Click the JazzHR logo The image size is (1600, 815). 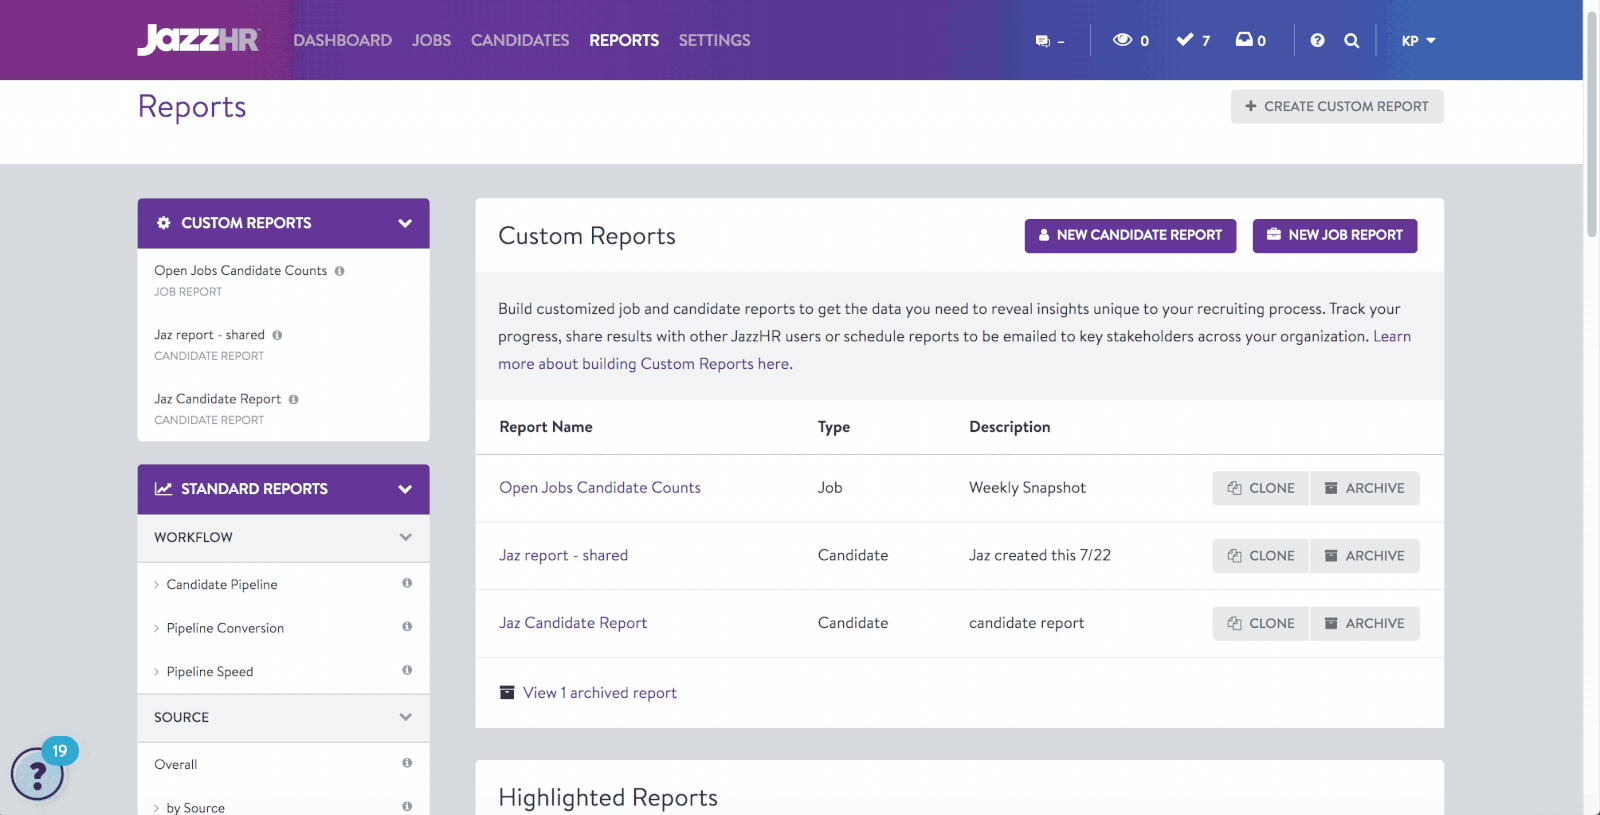point(198,40)
